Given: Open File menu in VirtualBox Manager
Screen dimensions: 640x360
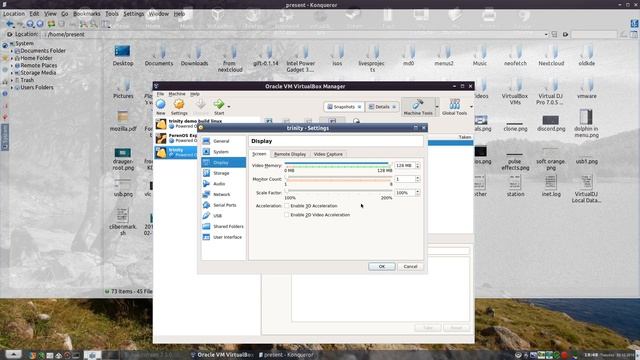Looking at the screenshot, I should [160, 94].
